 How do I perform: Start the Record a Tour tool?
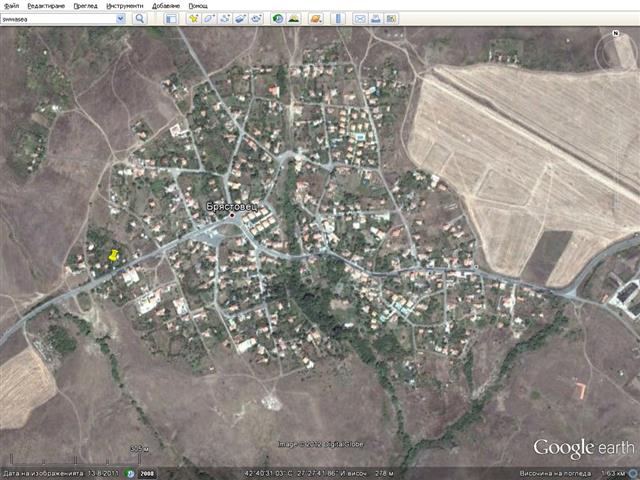[x=257, y=18]
